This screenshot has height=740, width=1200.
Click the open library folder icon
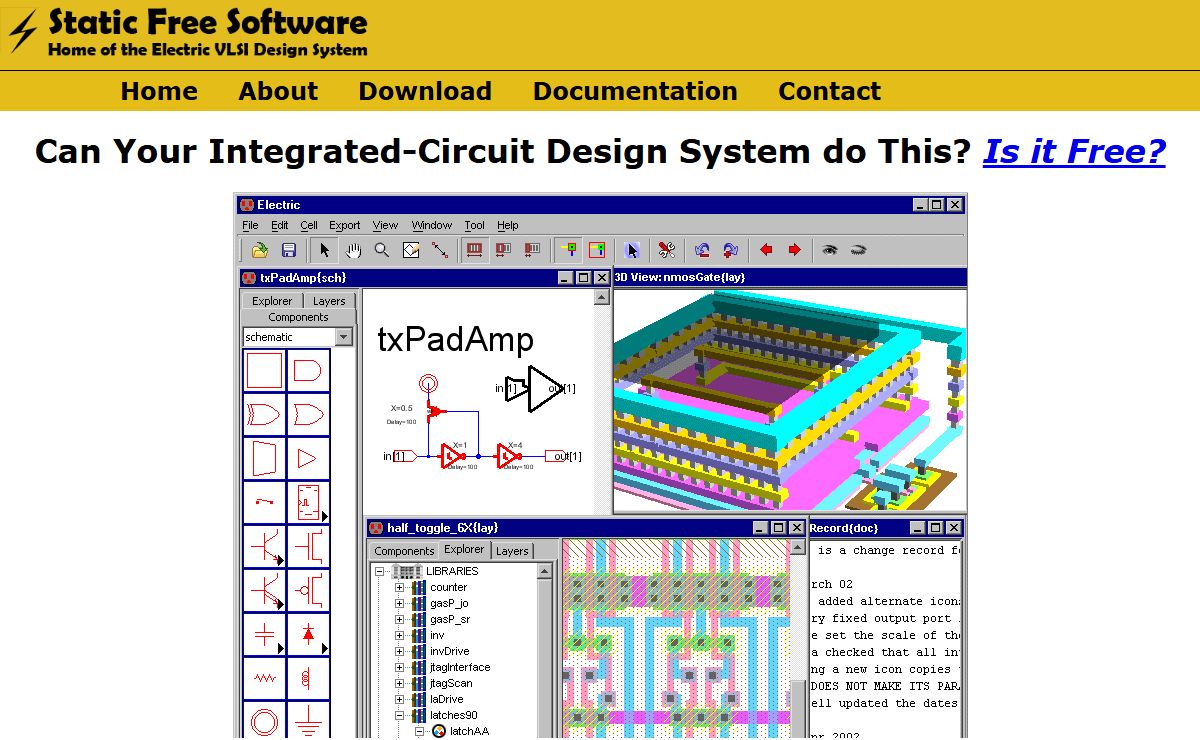260,250
